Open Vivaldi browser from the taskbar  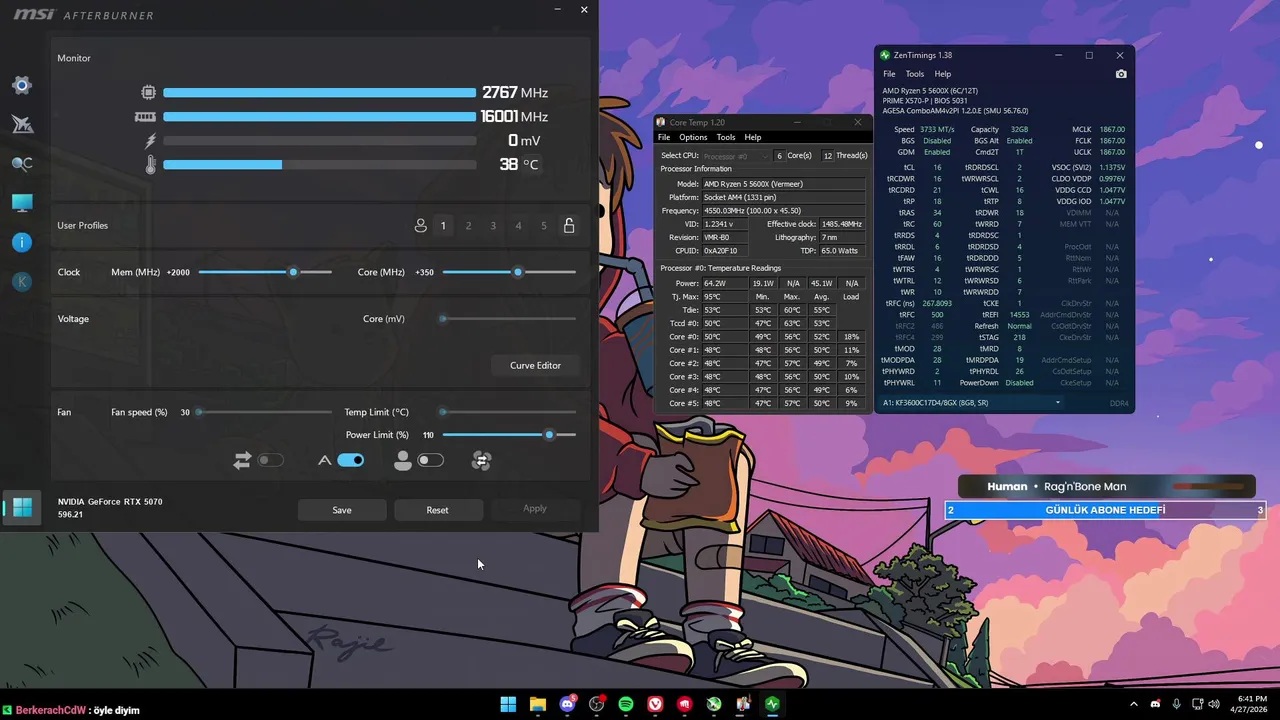tap(655, 704)
